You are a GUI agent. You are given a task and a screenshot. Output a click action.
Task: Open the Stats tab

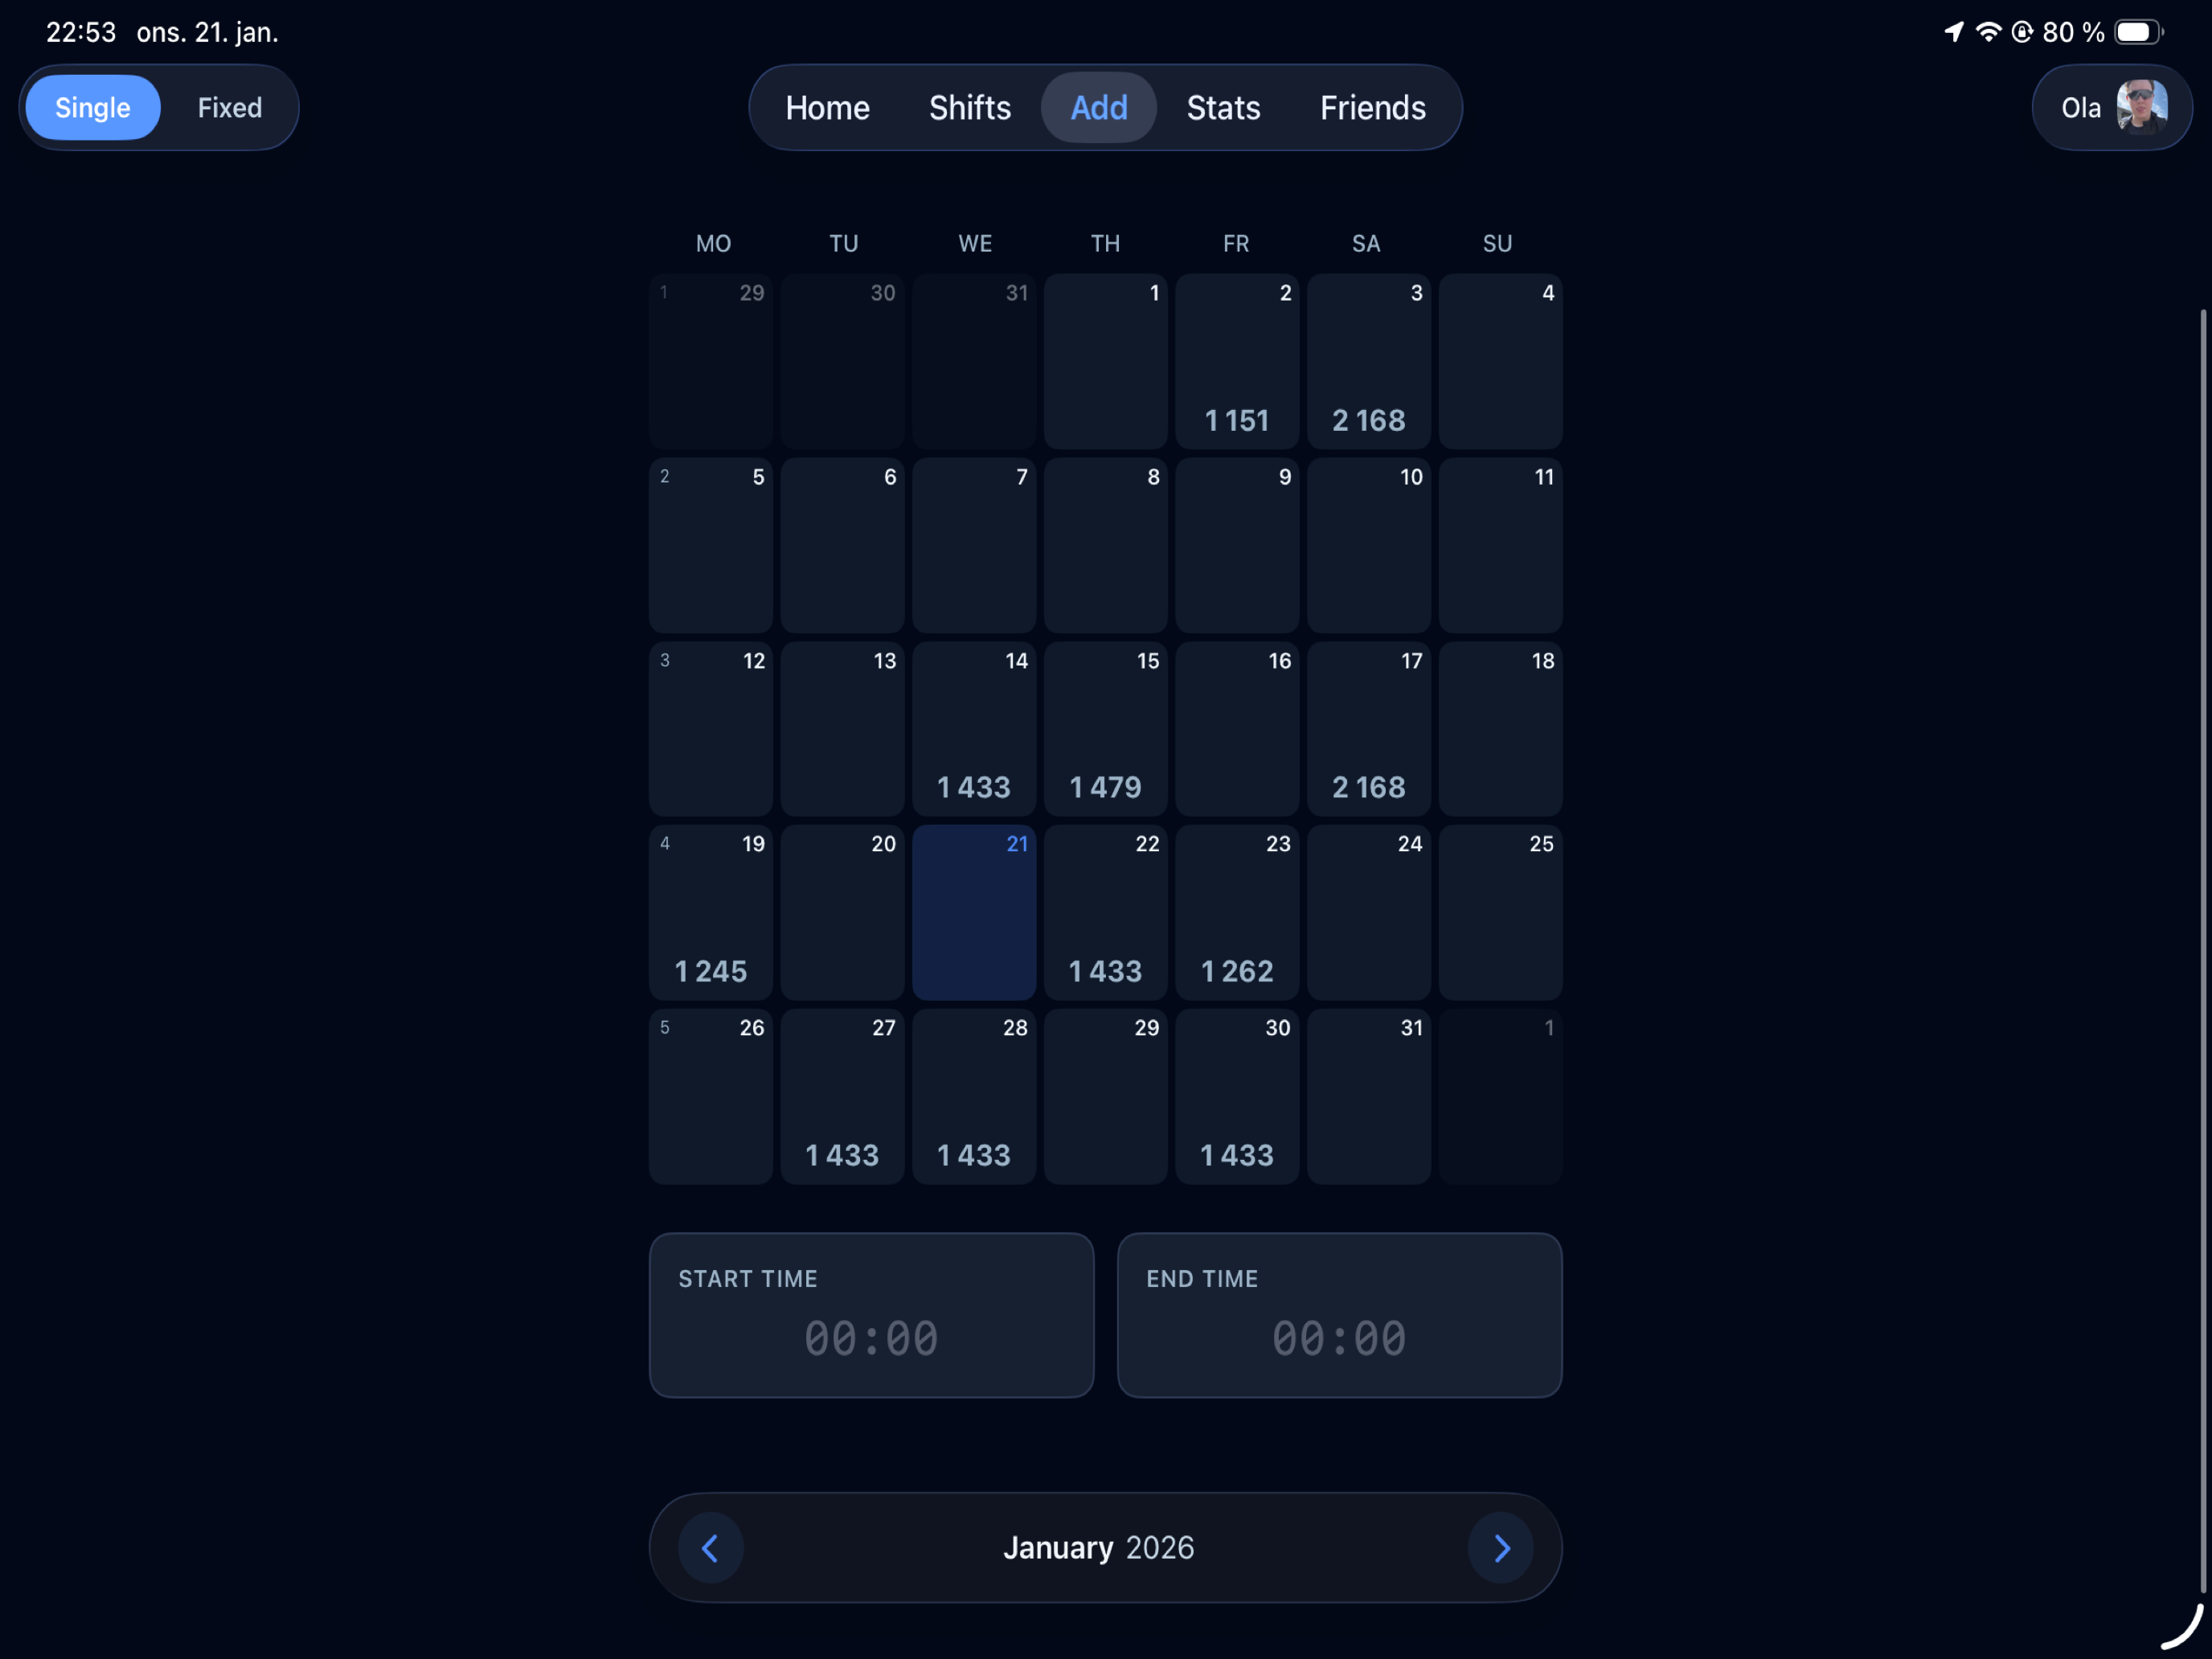pos(1223,107)
